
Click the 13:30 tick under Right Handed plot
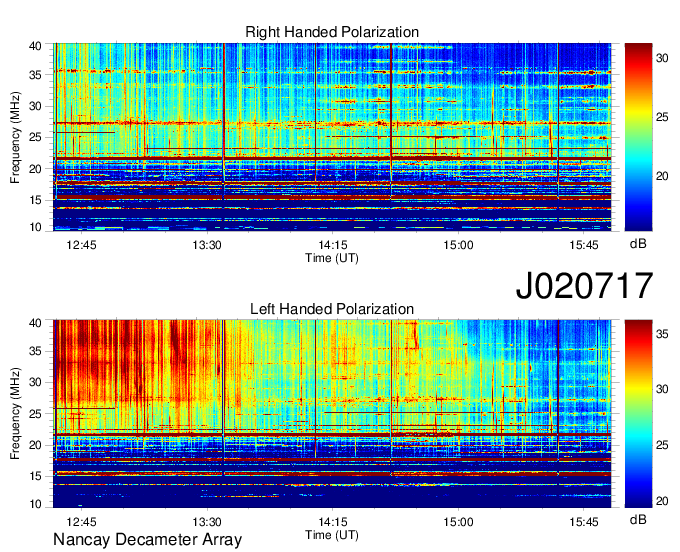tap(207, 245)
